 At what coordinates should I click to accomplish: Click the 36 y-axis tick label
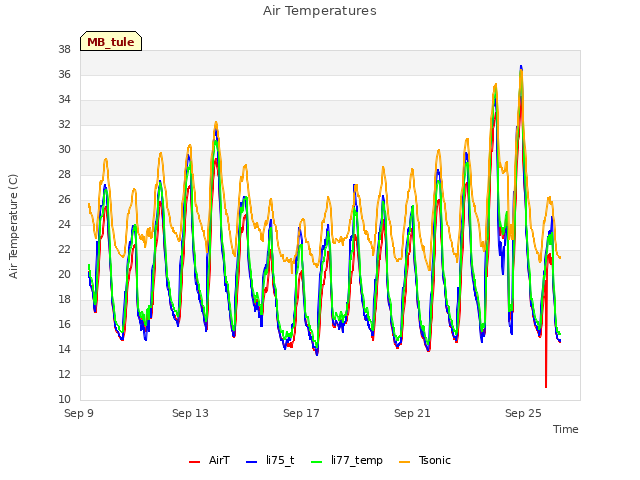(x=64, y=74)
